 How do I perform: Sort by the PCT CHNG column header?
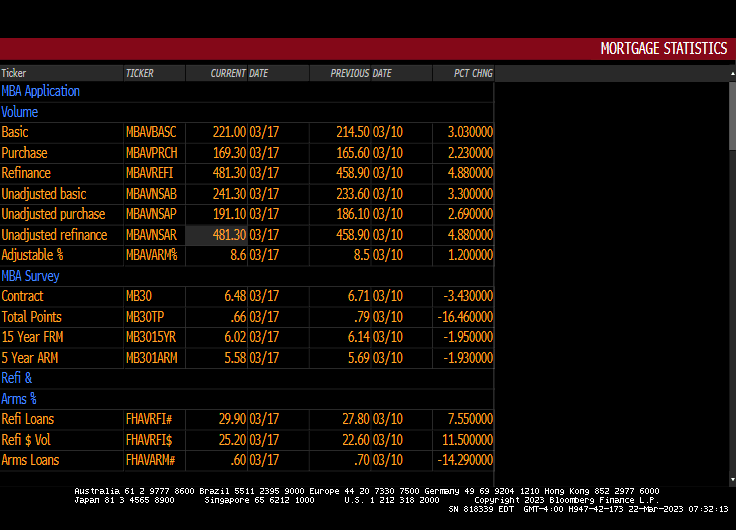[x=473, y=73]
